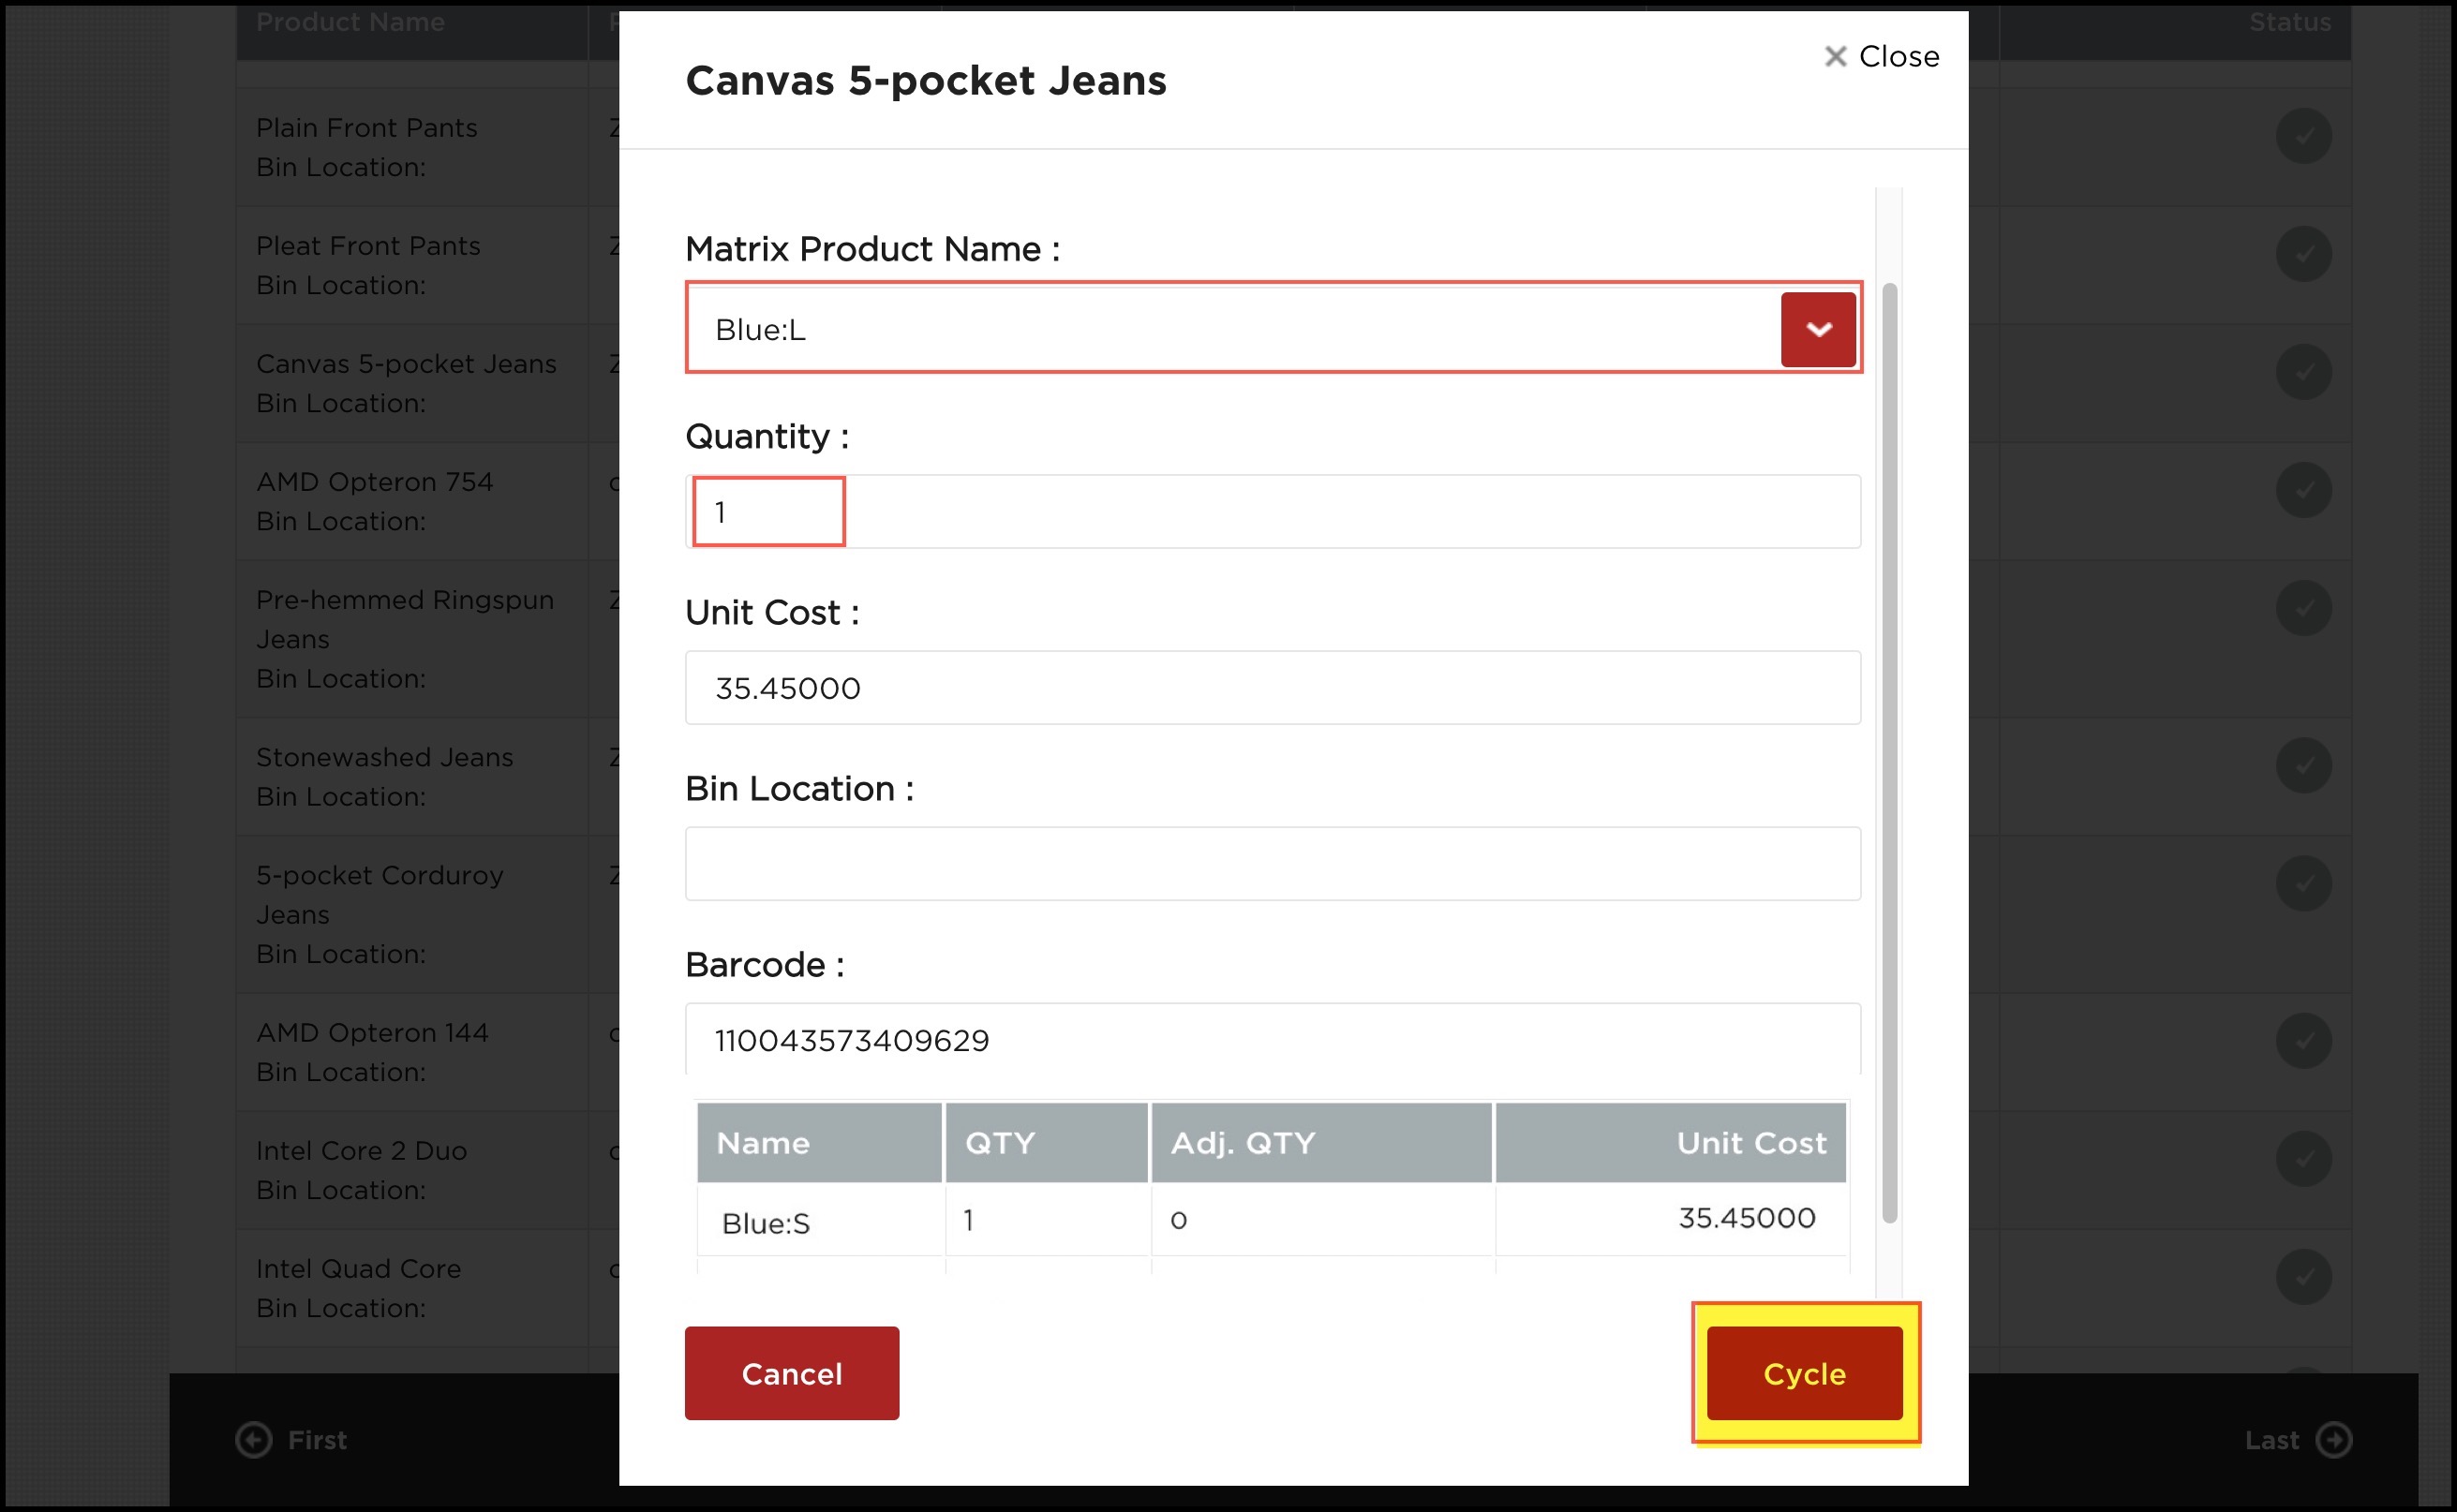
Task: Open the Matrix Product Name dropdown arrow
Action: (x=1817, y=329)
